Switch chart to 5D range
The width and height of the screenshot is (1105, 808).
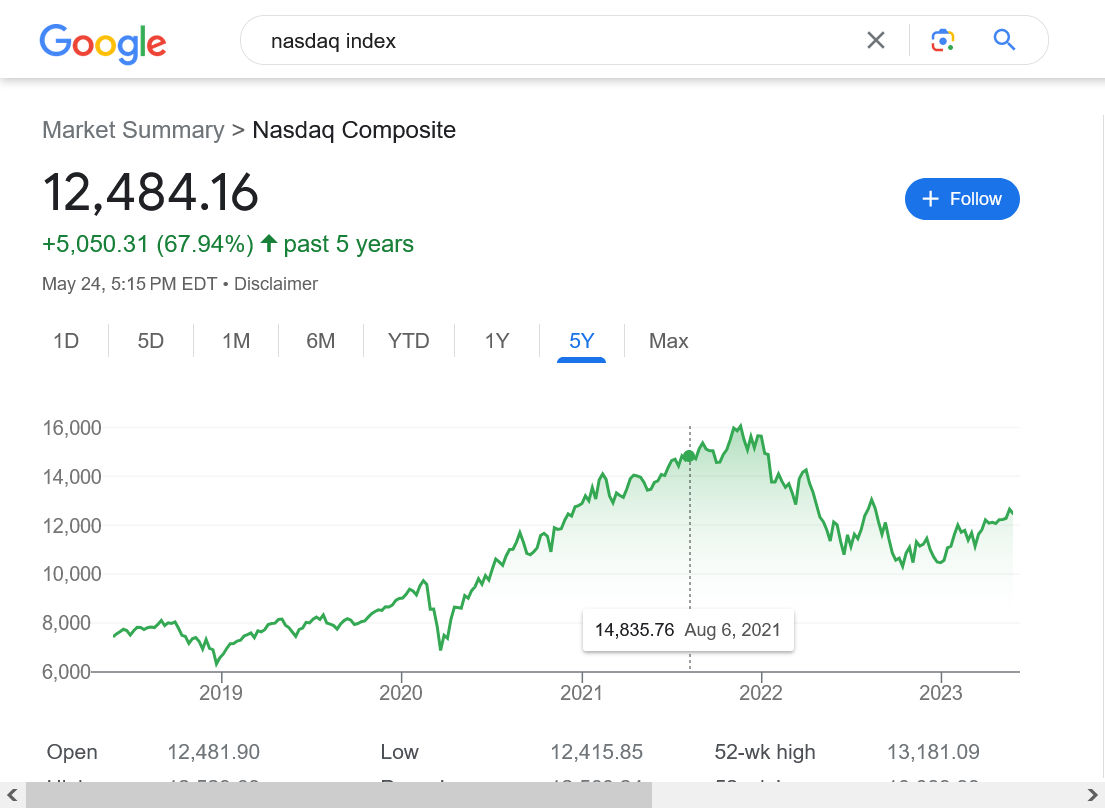151,341
